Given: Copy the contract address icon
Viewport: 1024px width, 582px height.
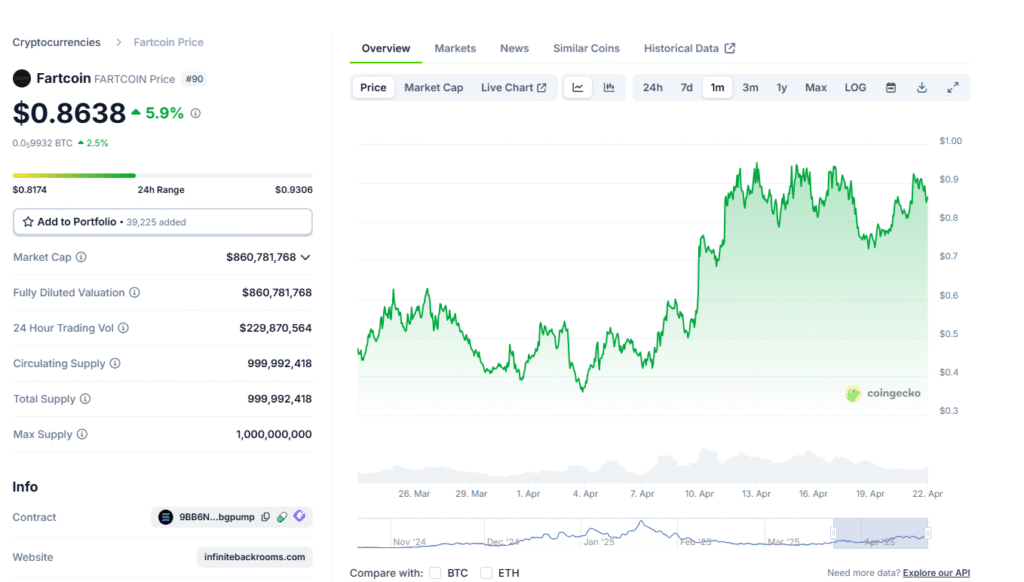Looking at the screenshot, I should click(x=266, y=517).
